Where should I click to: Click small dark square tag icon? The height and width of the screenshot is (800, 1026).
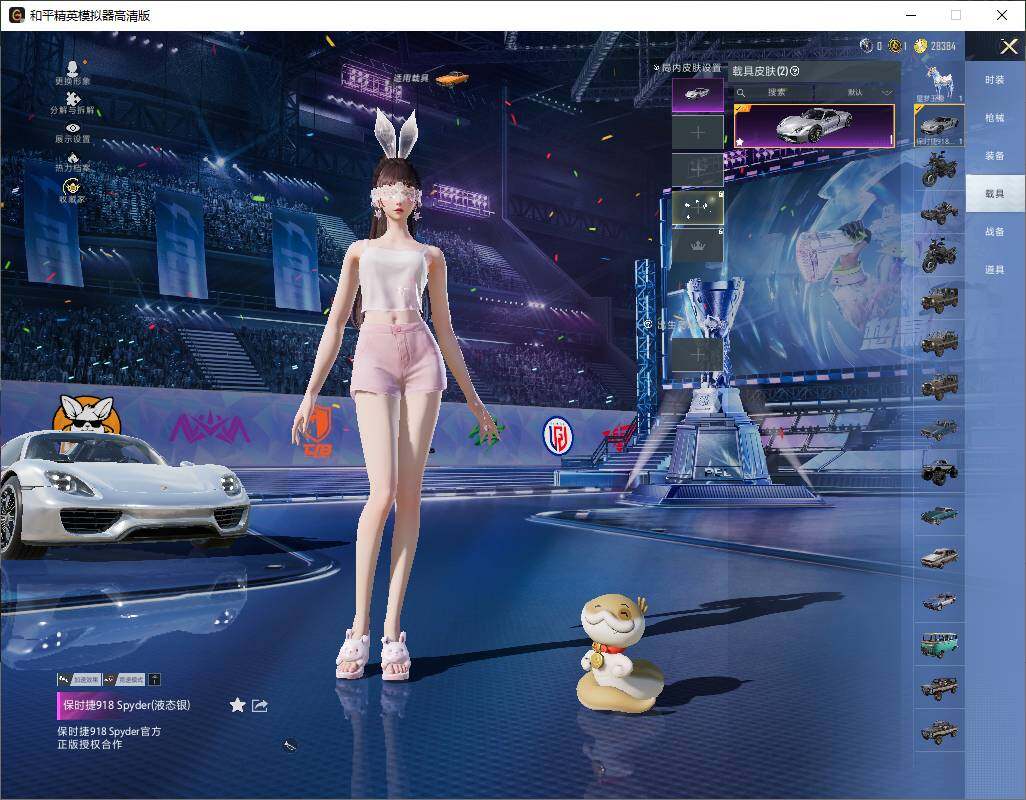(x=154, y=680)
